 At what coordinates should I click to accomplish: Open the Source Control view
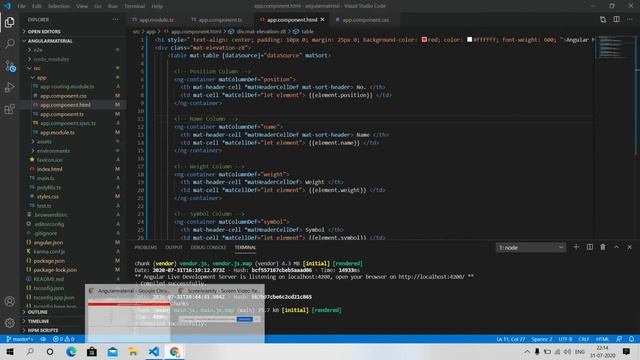click(x=9, y=66)
